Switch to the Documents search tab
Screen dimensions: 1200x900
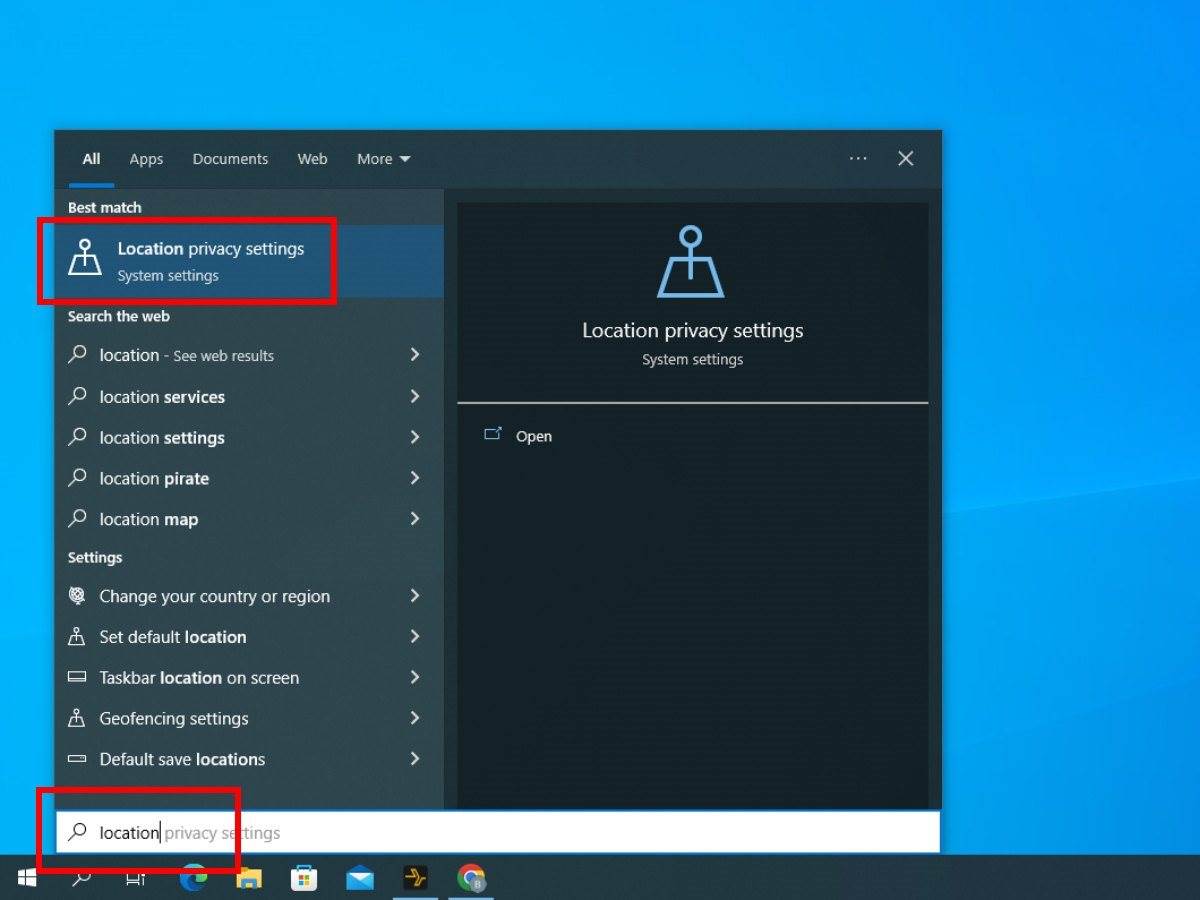[230, 159]
